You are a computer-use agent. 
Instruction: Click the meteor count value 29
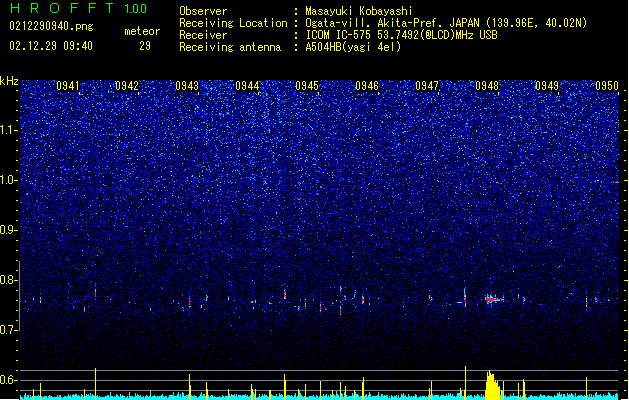pyautogui.click(x=145, y=46)
